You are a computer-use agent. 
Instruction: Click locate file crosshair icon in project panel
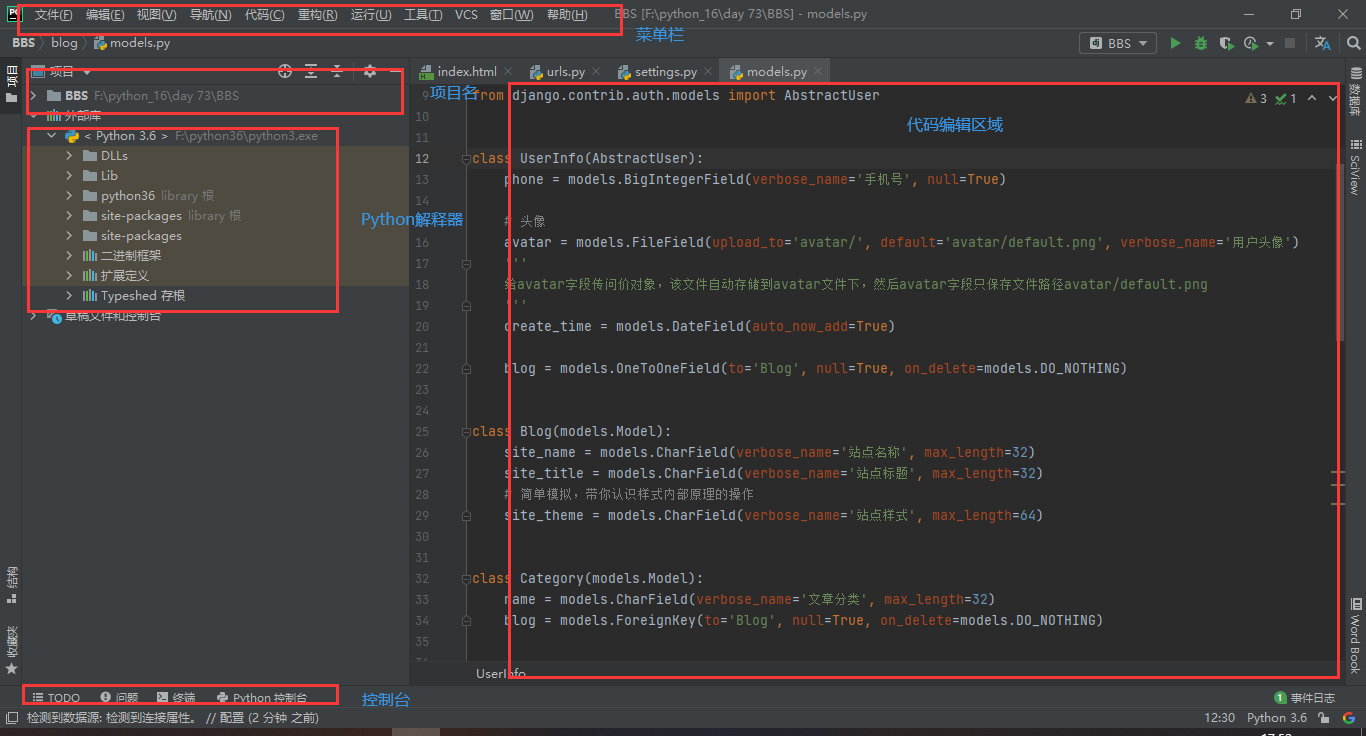[x=285, y=71]
